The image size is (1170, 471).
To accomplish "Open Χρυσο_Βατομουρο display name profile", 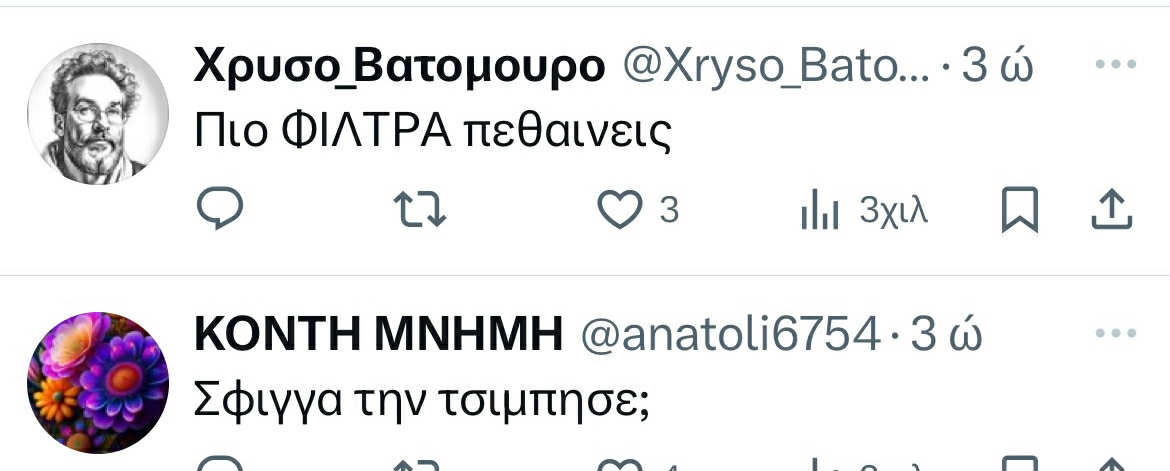I will pos(399,67).
